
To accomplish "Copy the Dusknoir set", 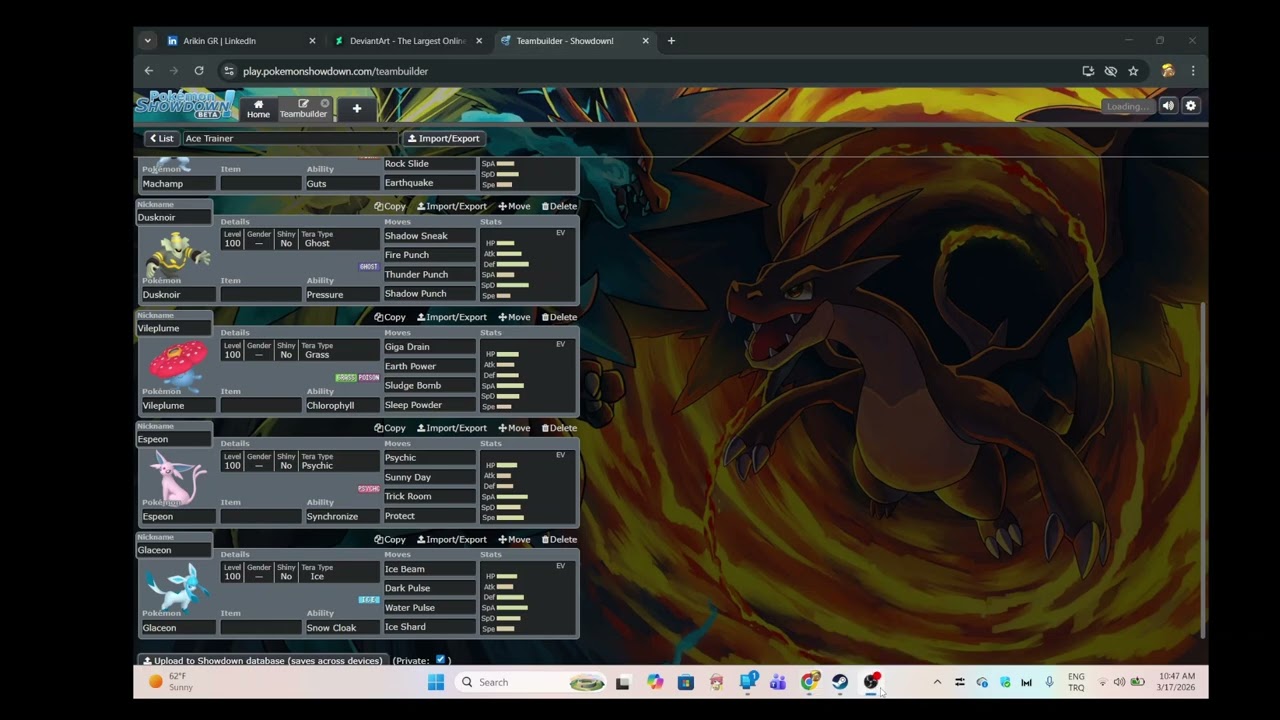I will point(390,206).
